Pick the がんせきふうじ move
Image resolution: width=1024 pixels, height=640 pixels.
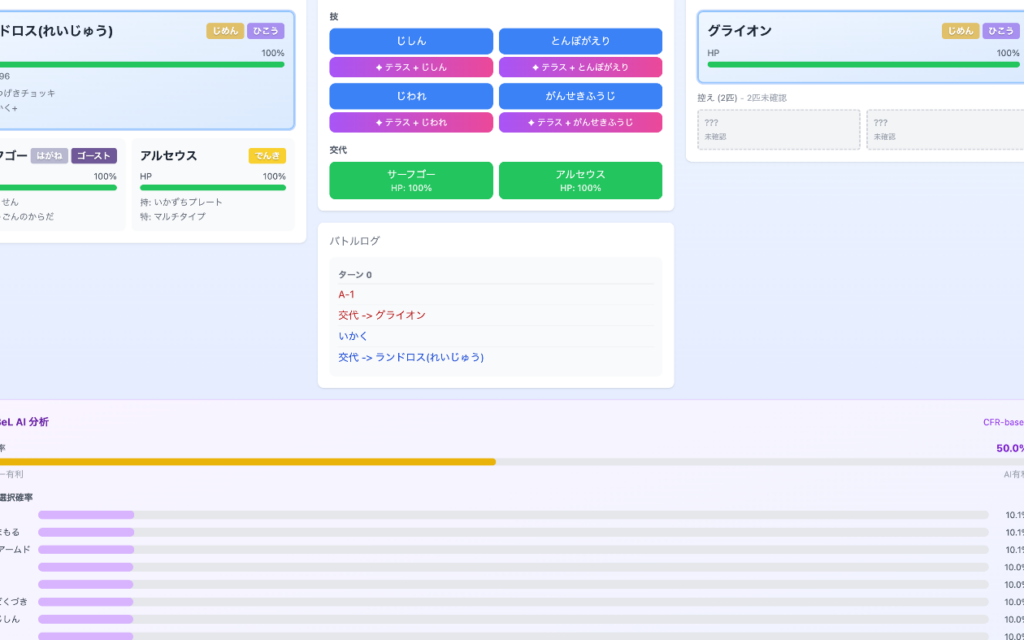580,96
